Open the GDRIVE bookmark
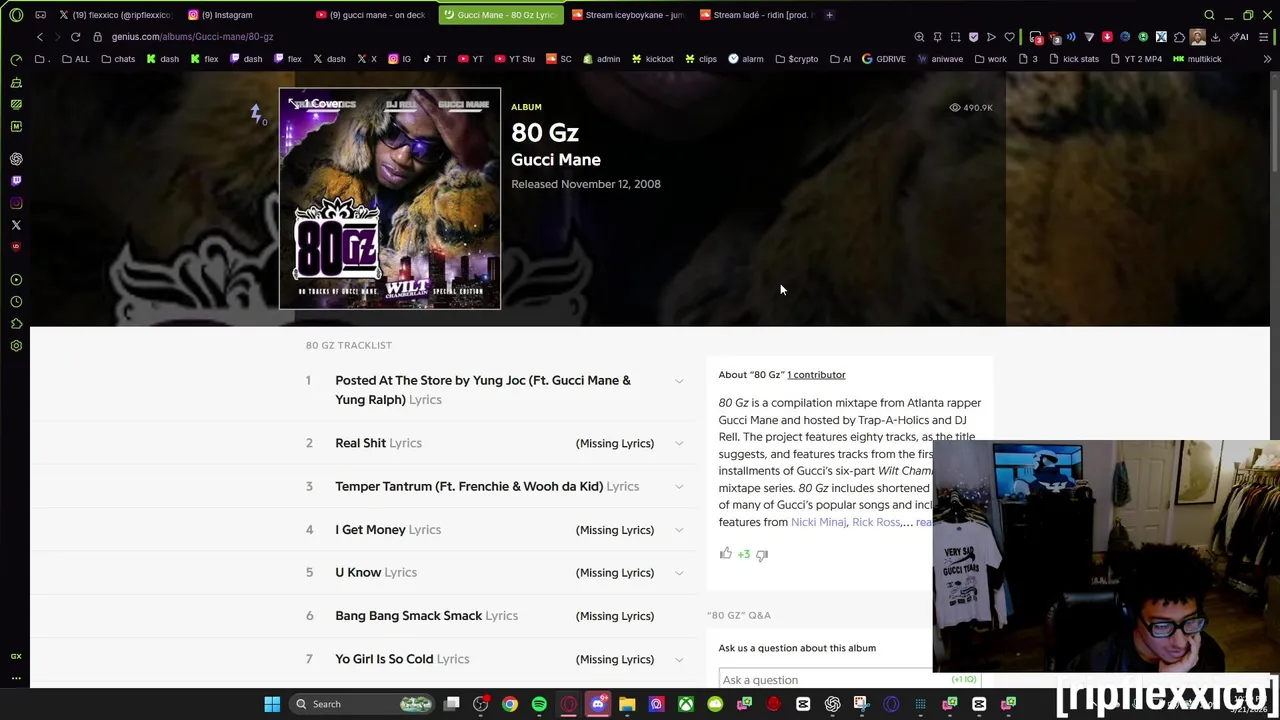 click(884, 59)
